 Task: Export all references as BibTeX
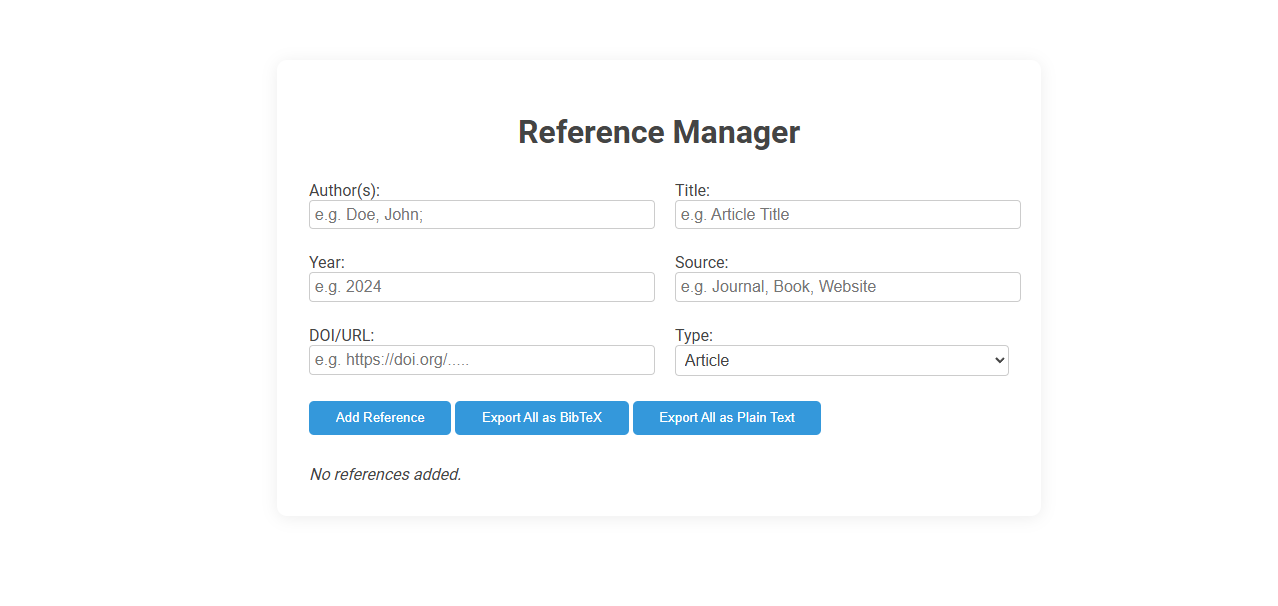[x=541, y=418]
